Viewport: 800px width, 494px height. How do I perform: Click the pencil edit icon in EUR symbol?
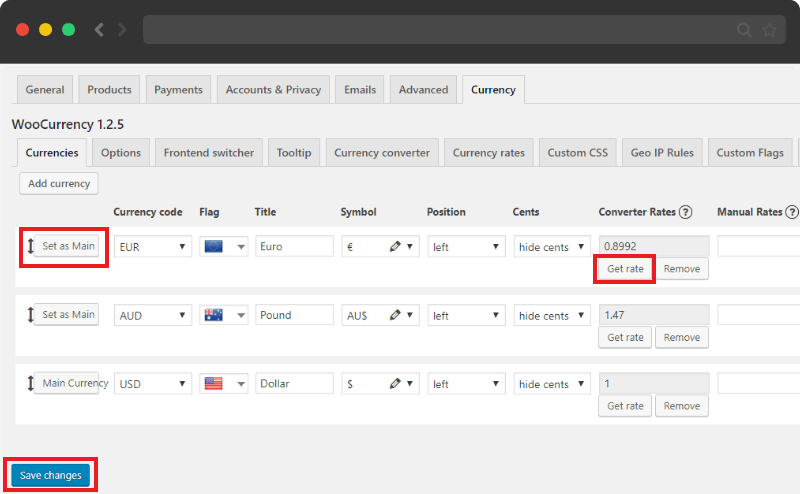(395, 246)
